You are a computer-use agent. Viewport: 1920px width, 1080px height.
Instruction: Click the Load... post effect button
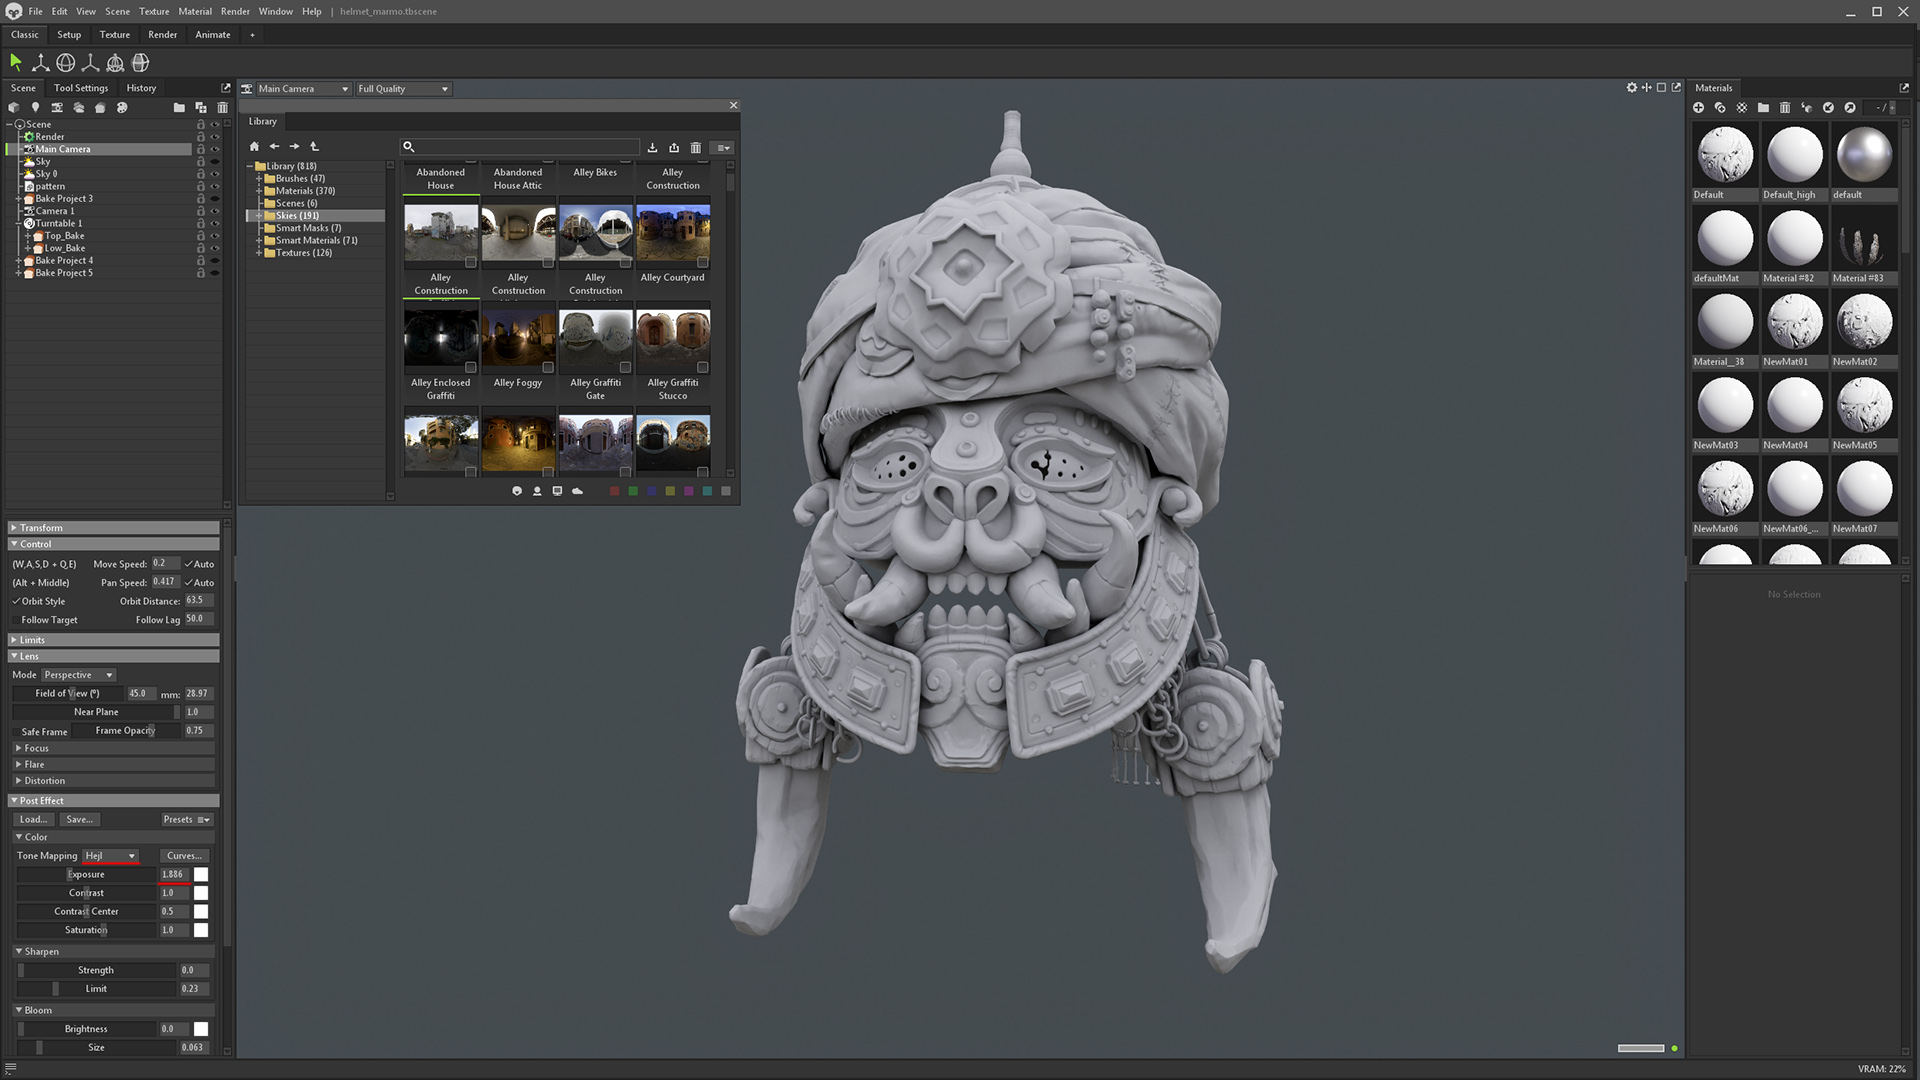click(x=34, y=820)
